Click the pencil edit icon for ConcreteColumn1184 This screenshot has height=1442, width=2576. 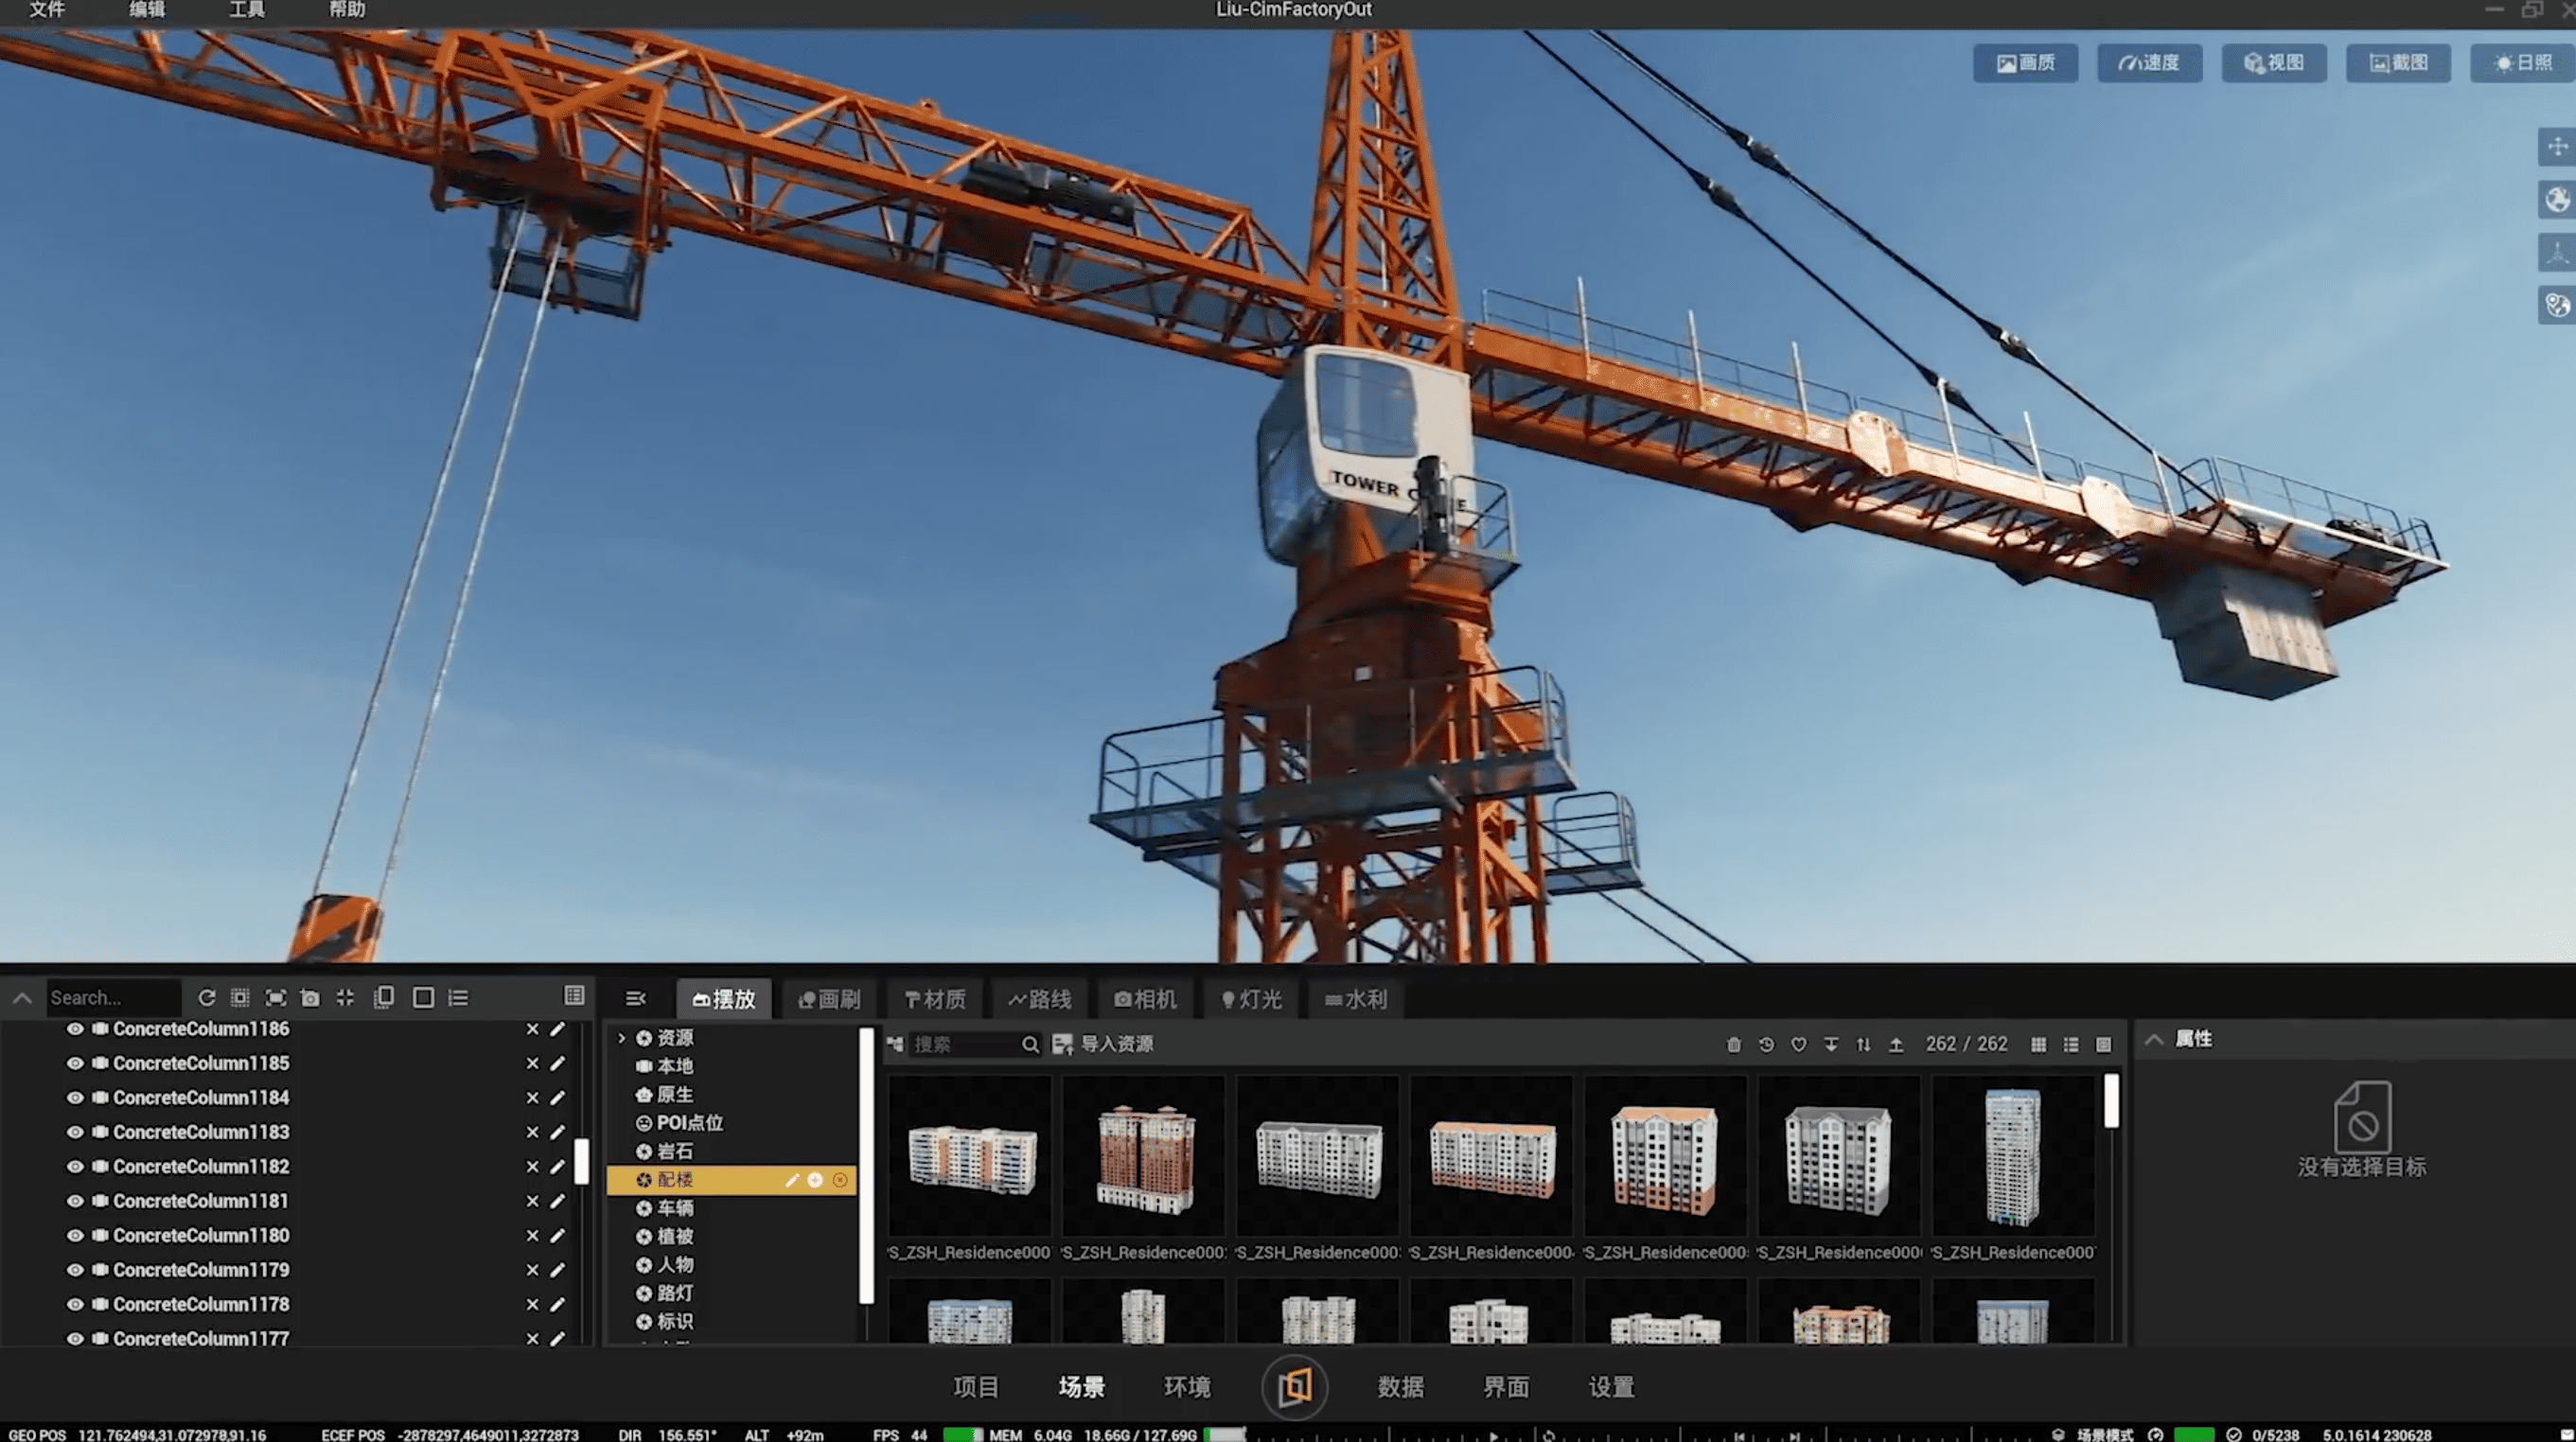tap(558, 1097)
